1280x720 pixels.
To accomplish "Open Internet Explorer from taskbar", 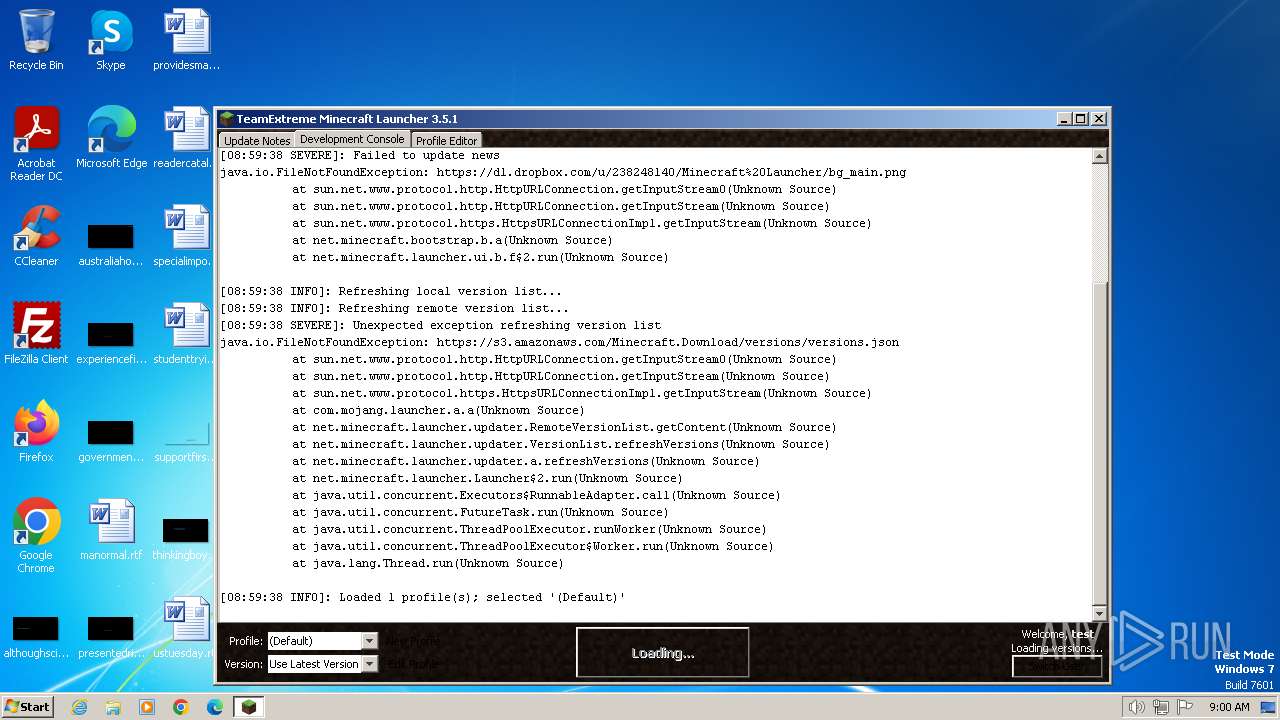I will click(80, 707).
